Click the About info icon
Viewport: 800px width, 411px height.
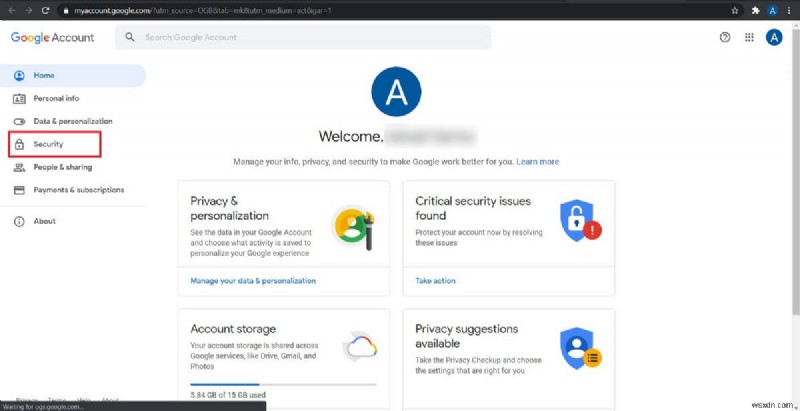click(x=19, y=221)
